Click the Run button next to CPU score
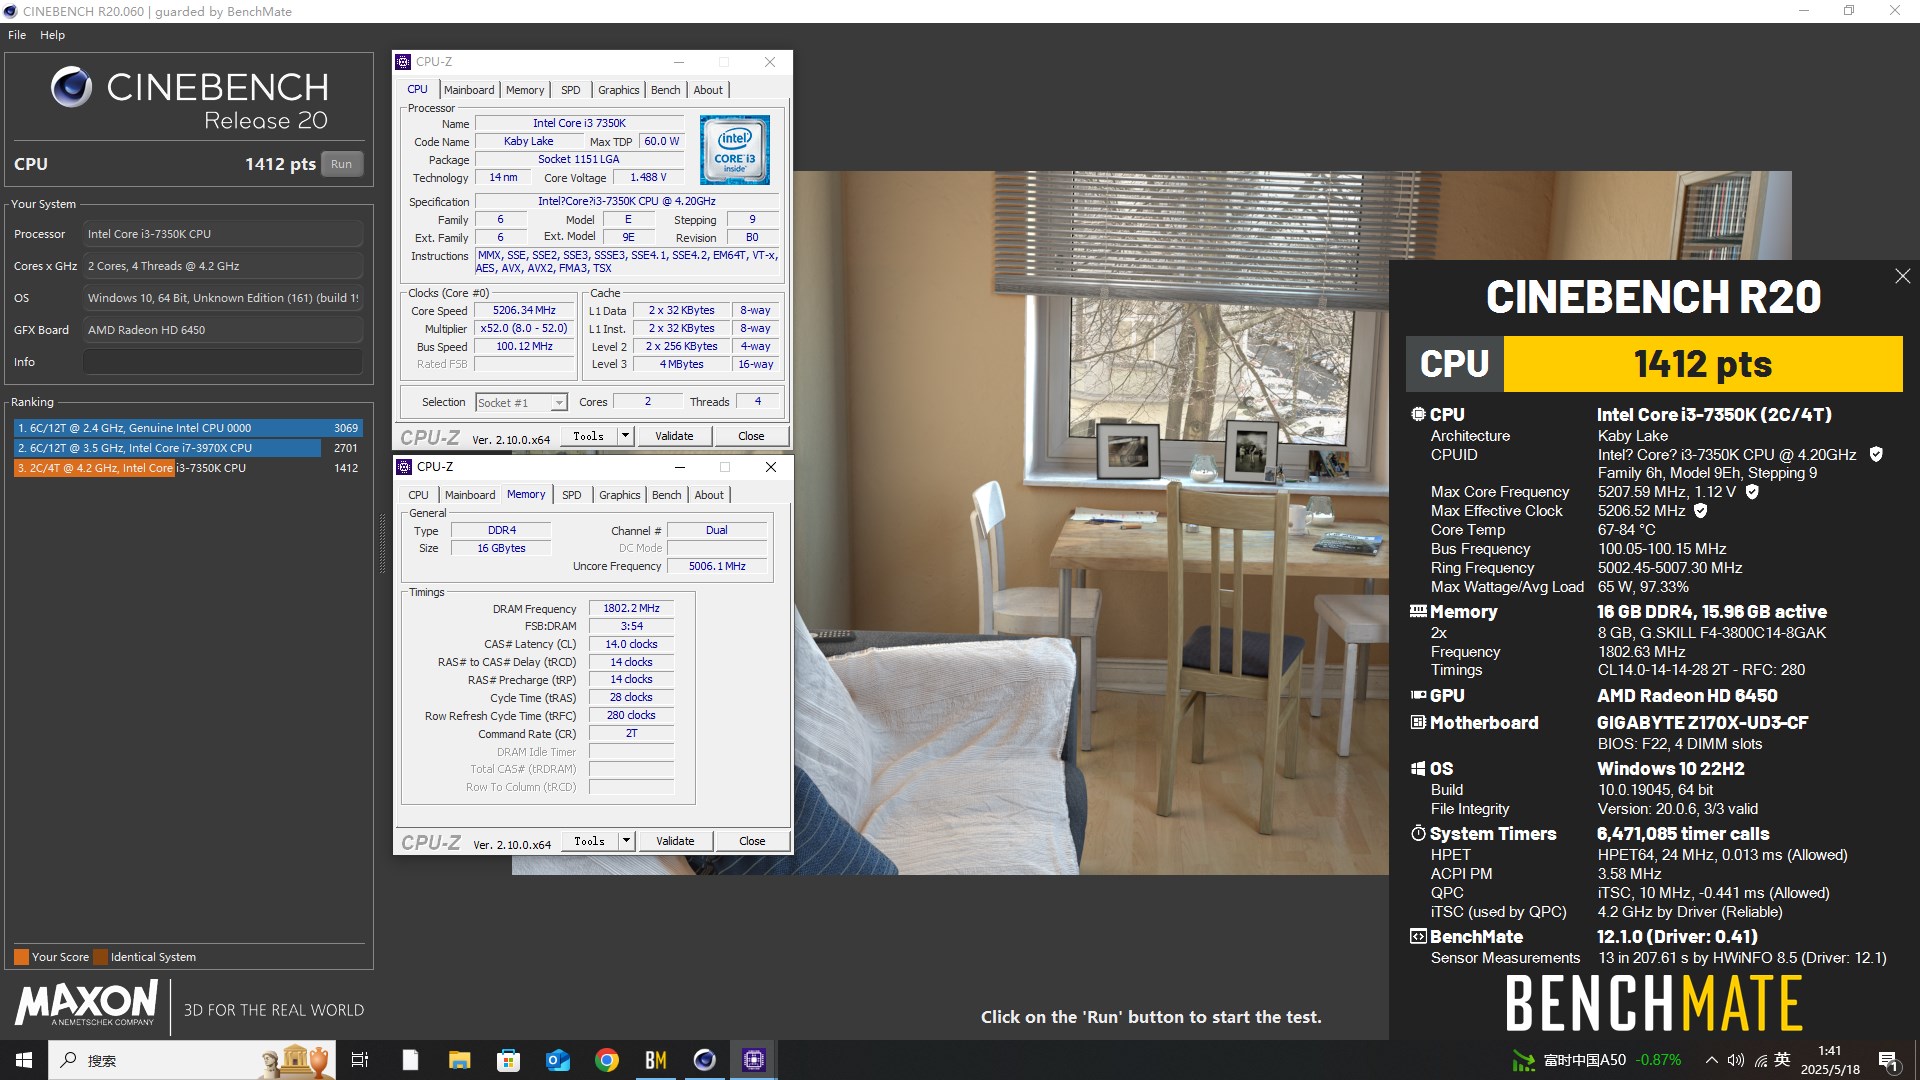 342,164
